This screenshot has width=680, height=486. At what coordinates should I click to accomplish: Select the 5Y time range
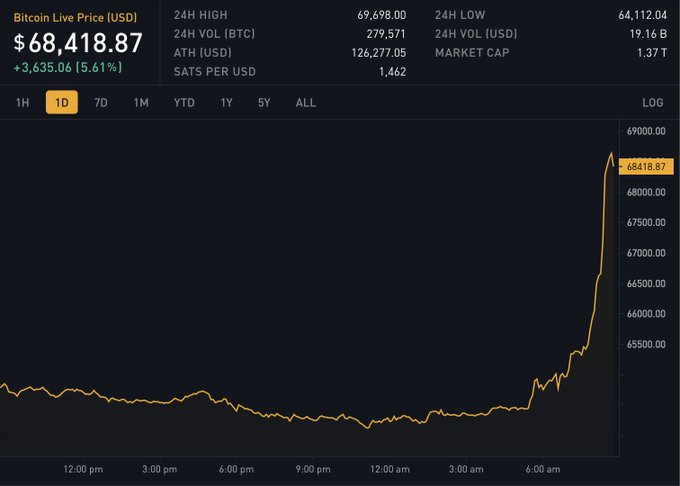264,103
